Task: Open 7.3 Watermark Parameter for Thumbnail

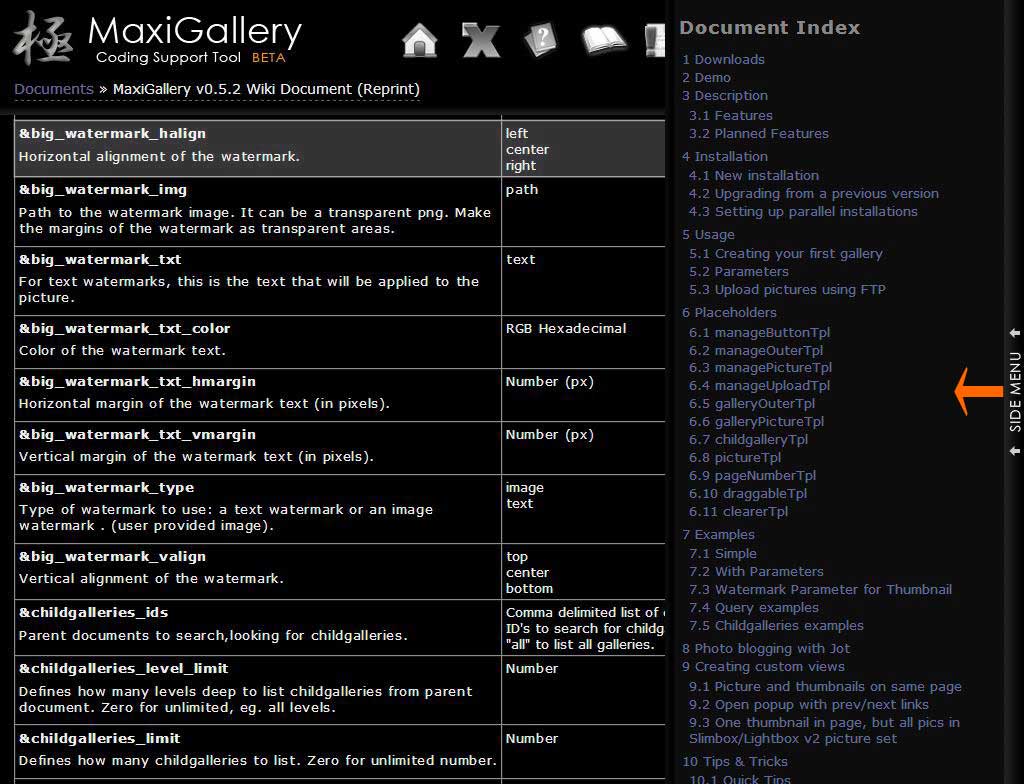Action: pyautogui.click(x=820, y=590)
